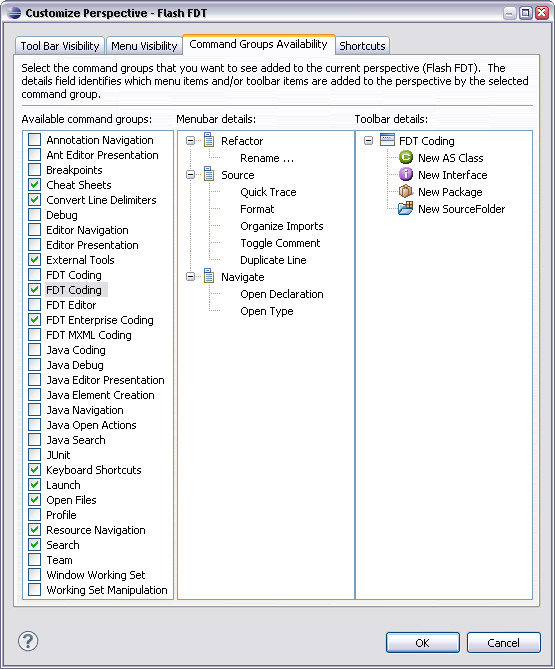Click the Eclipse icon in title bar
555x669 pixels.
coord(14,13)
